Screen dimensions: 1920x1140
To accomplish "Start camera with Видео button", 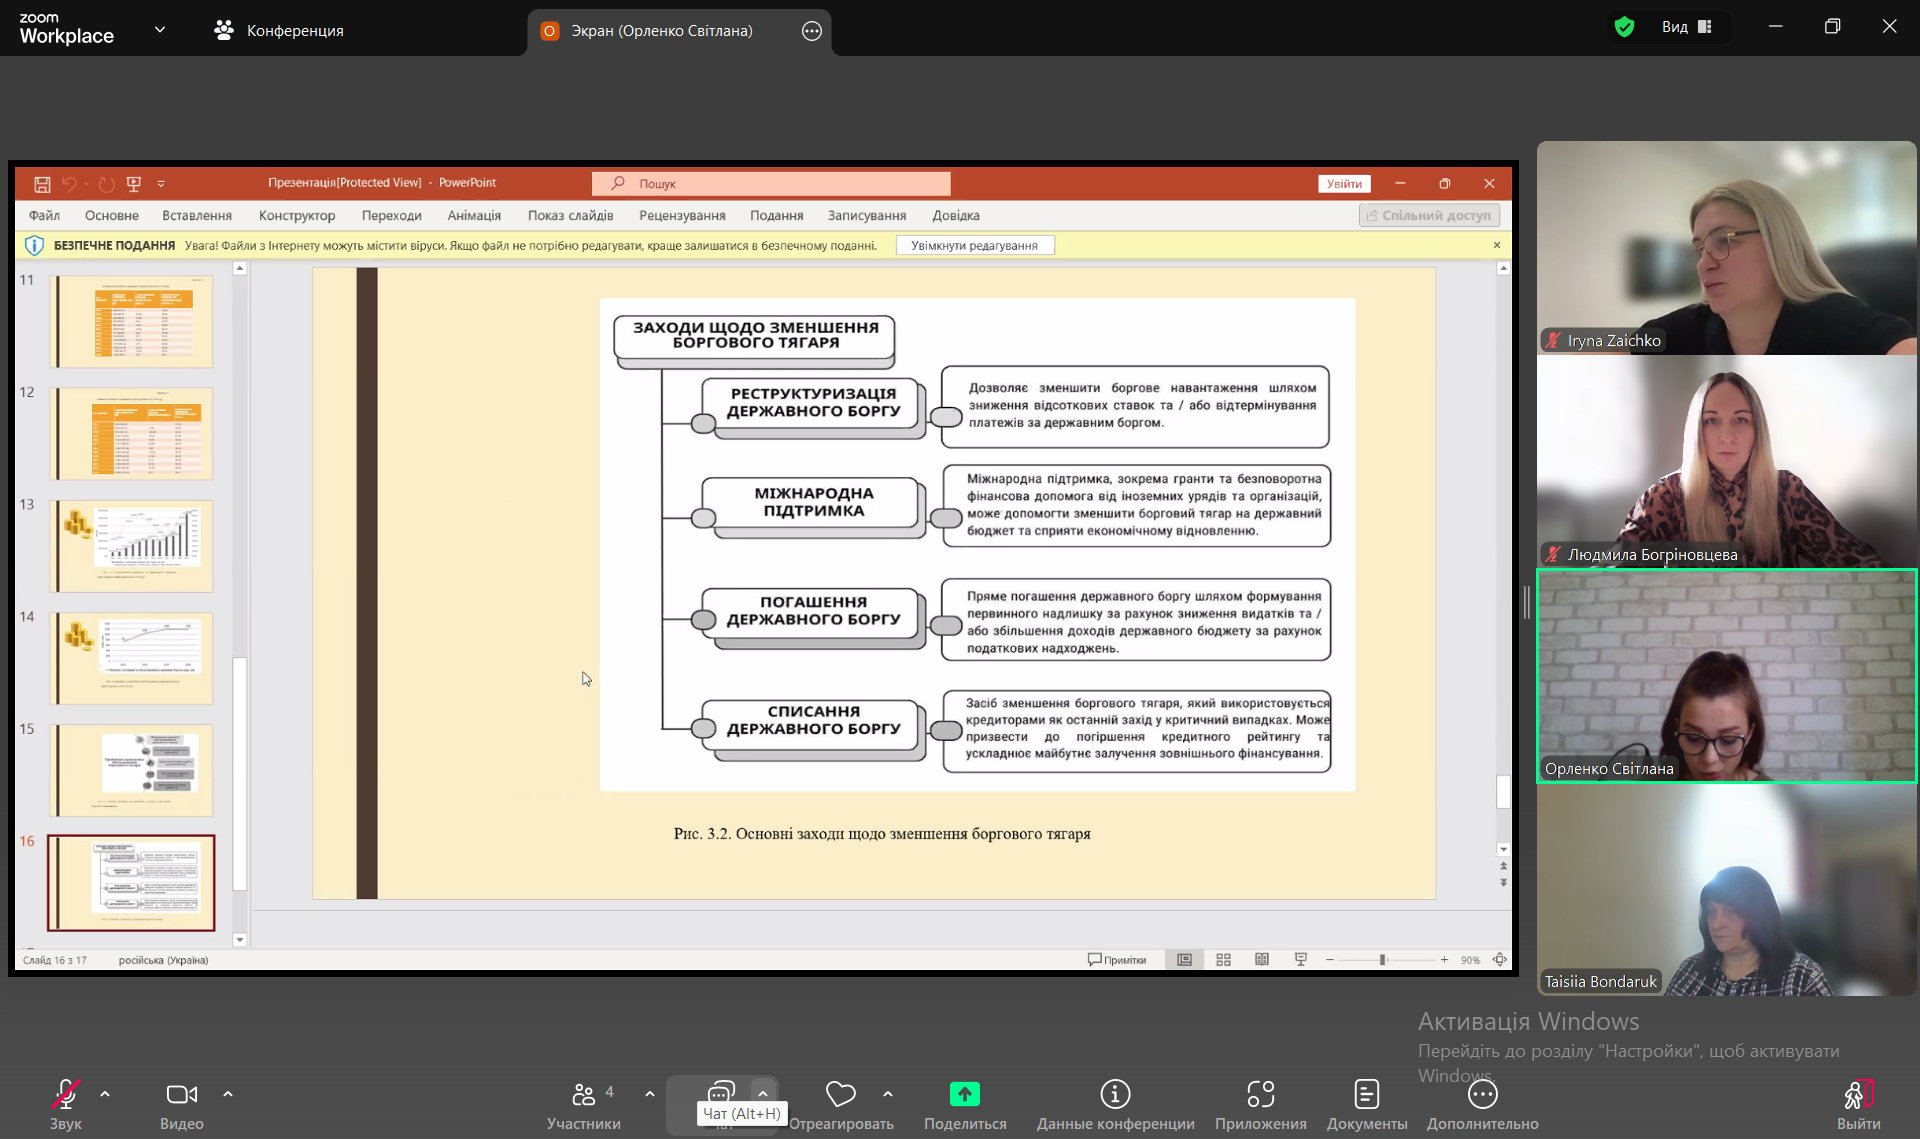I will (181, 1095).
